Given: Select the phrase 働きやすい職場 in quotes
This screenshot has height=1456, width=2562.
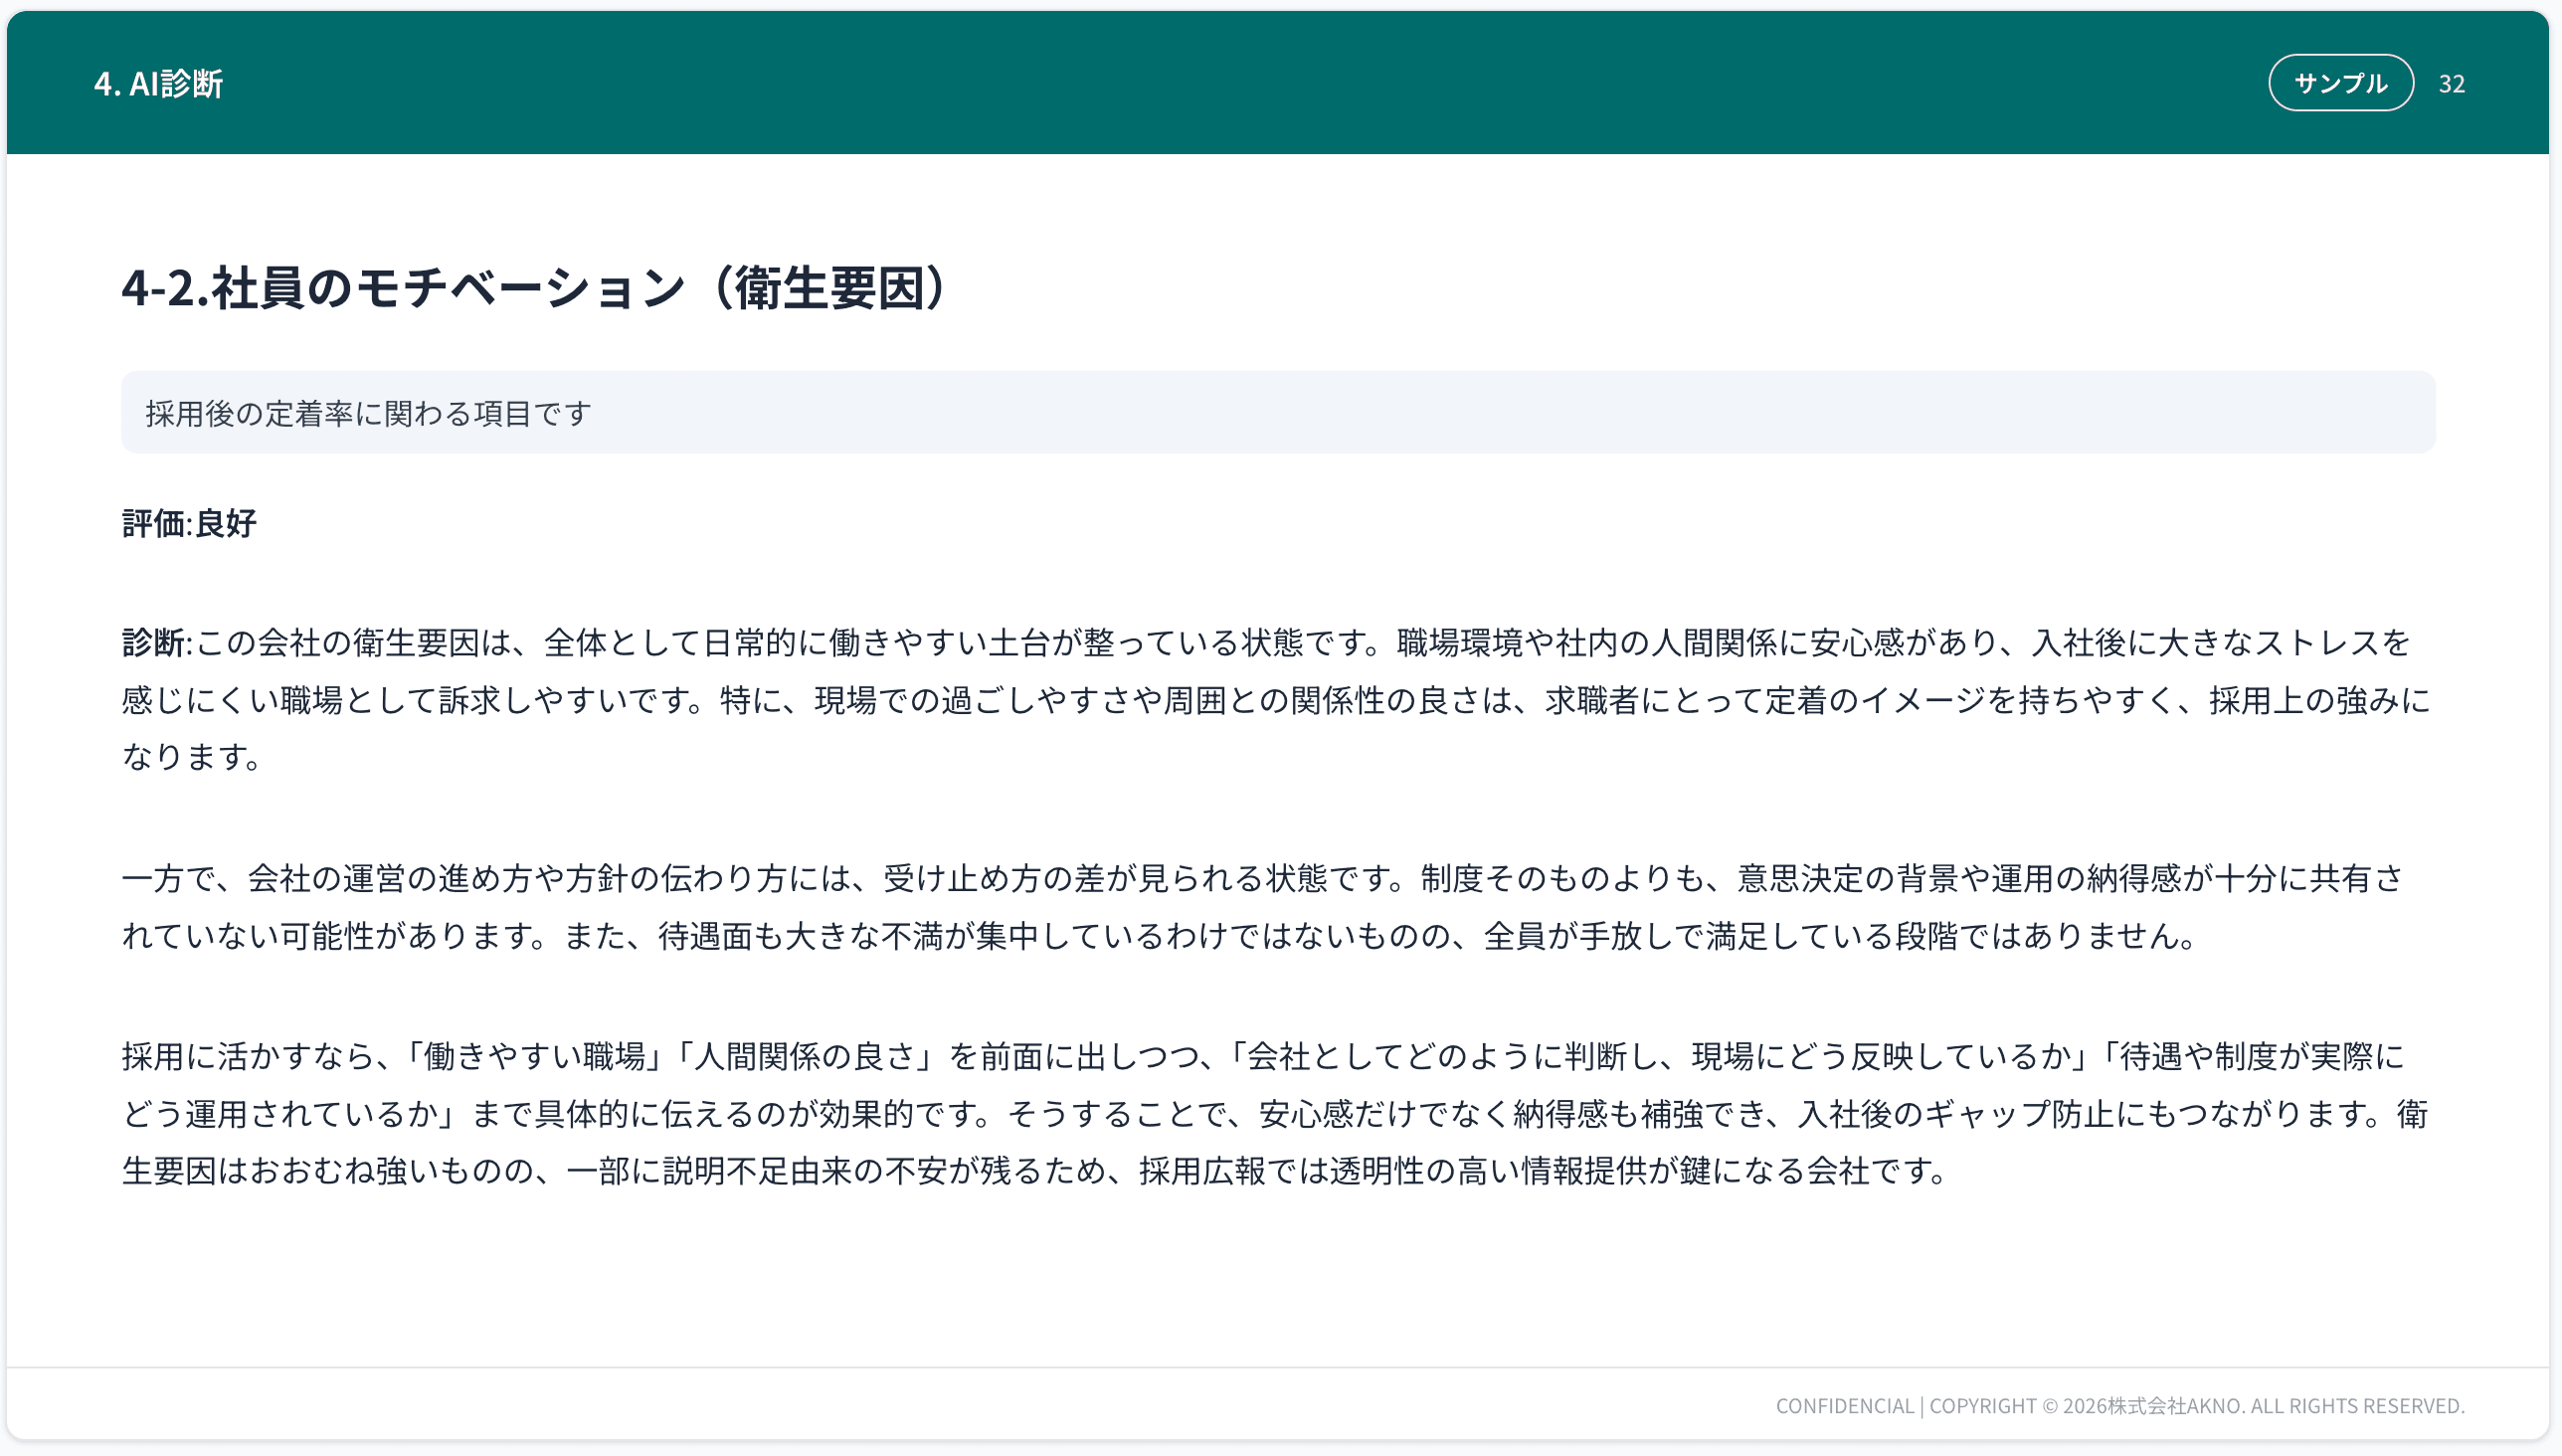Looking at the screenshot, I should [x=533, y=1054].
